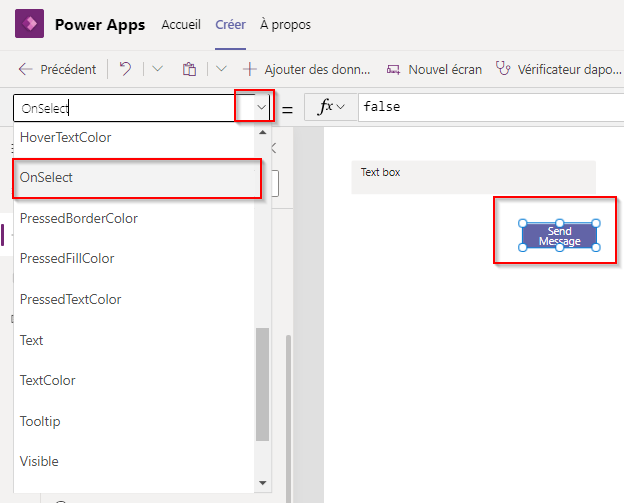624x503 pixels.
Task: Choose HoverTextColor from the property list
Action: pos(134,137)
